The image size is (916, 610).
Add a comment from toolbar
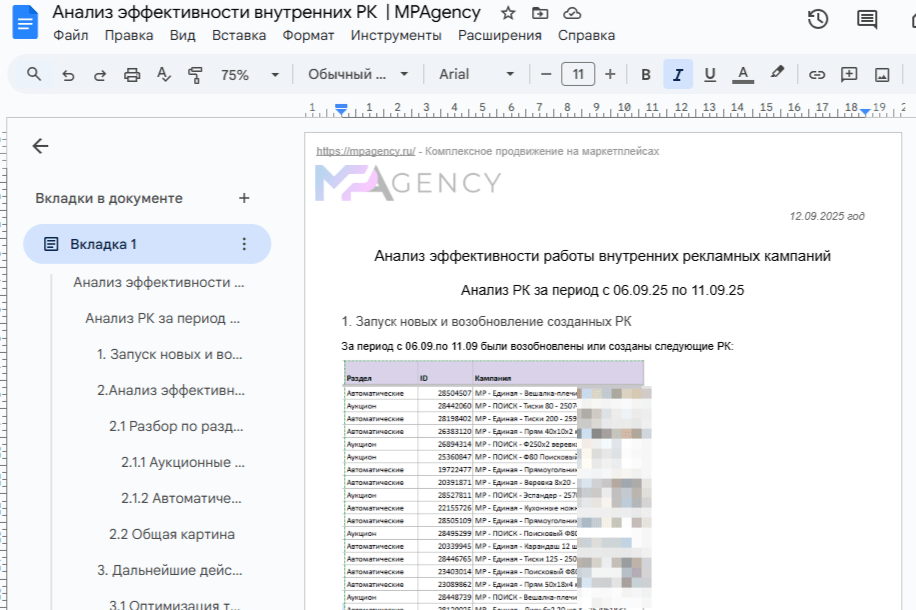pos(849,74)
